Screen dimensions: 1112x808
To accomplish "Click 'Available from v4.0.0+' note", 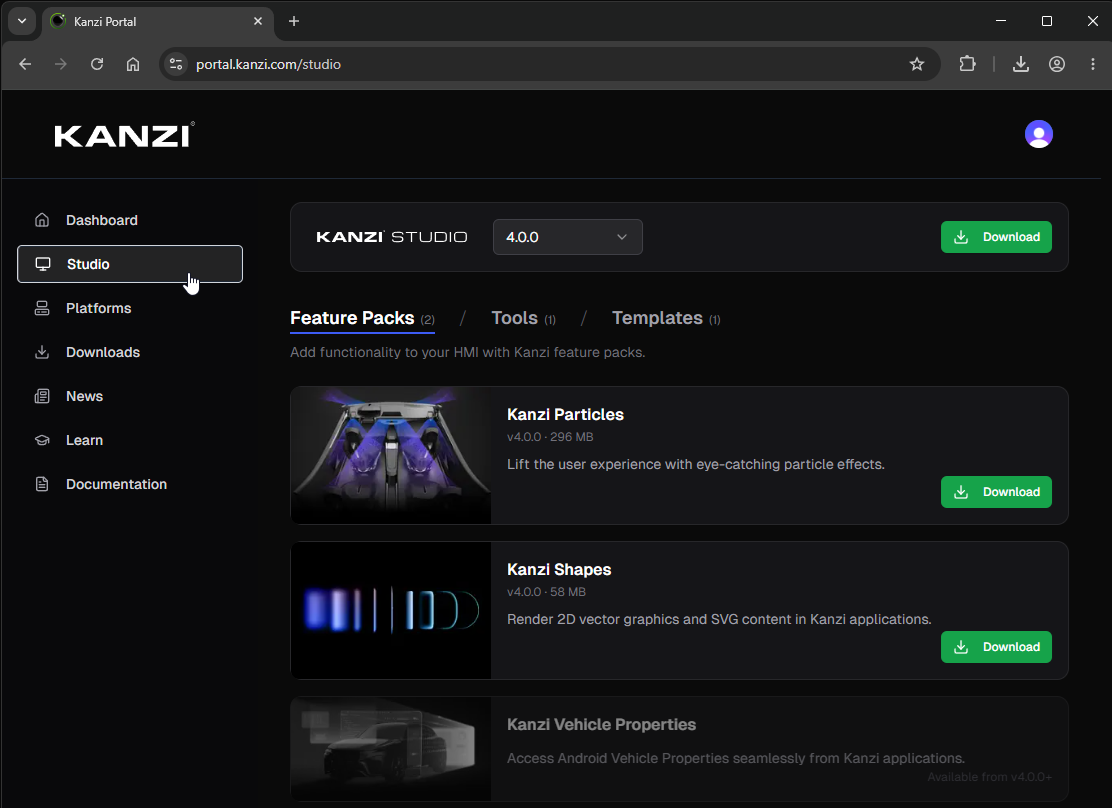I will (x=989, y=777).
